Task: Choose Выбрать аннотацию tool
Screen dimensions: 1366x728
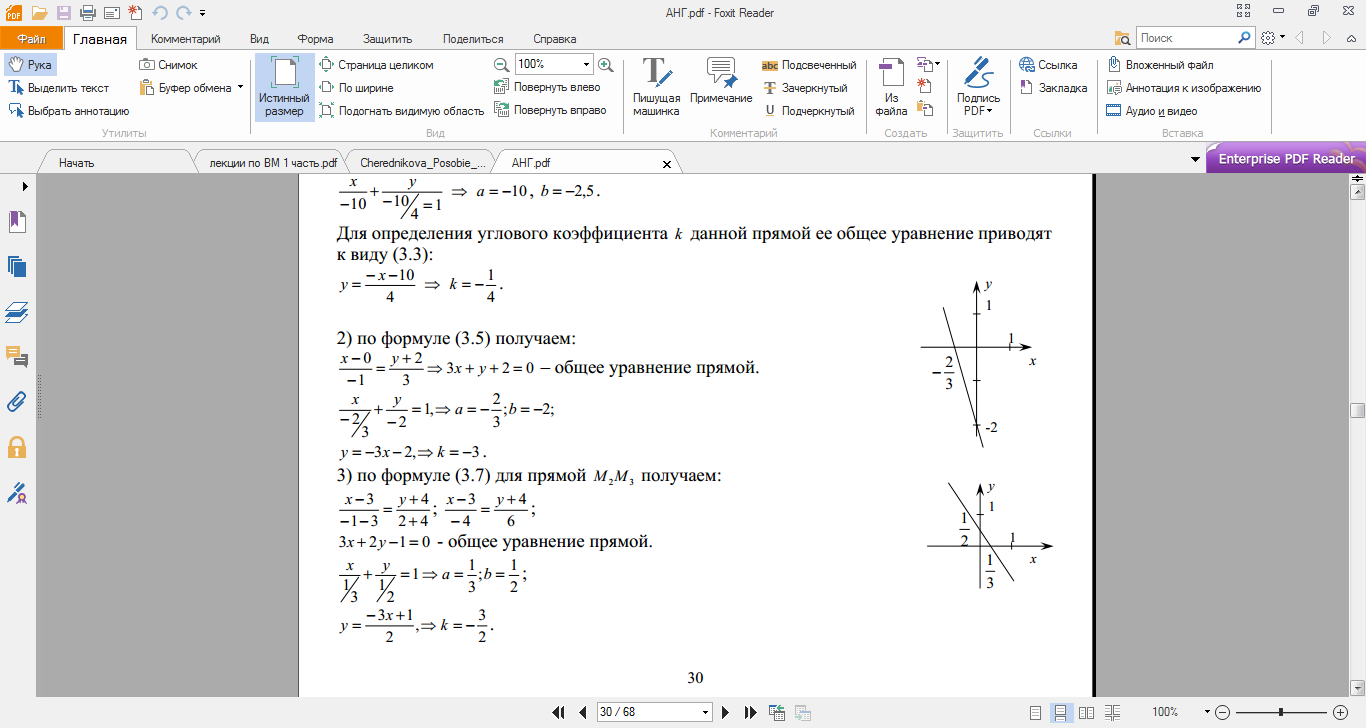Action: (68, 111)
